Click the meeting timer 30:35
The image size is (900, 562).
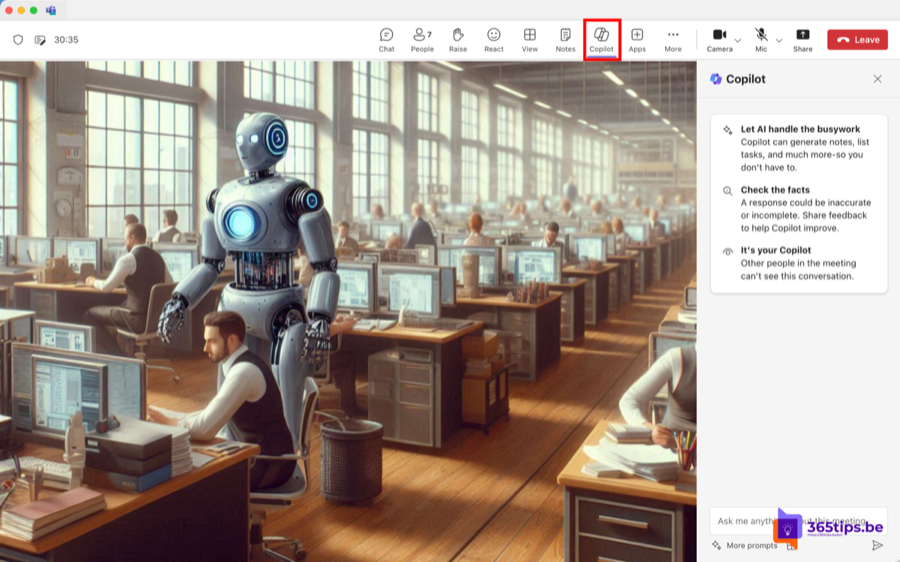(x=66, y=40)
